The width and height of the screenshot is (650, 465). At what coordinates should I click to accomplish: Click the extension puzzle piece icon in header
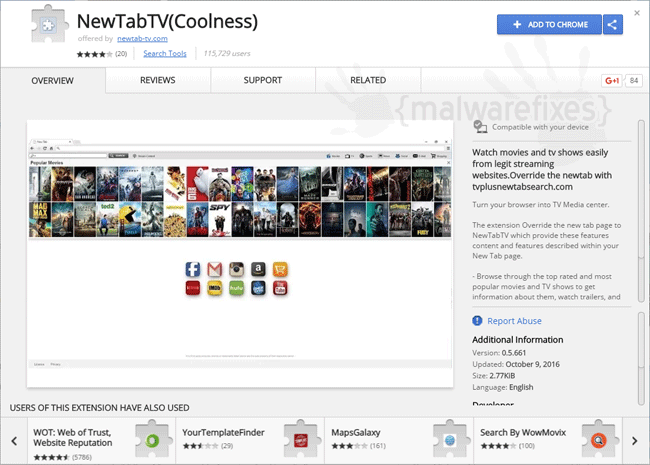(x=49, y=24)
